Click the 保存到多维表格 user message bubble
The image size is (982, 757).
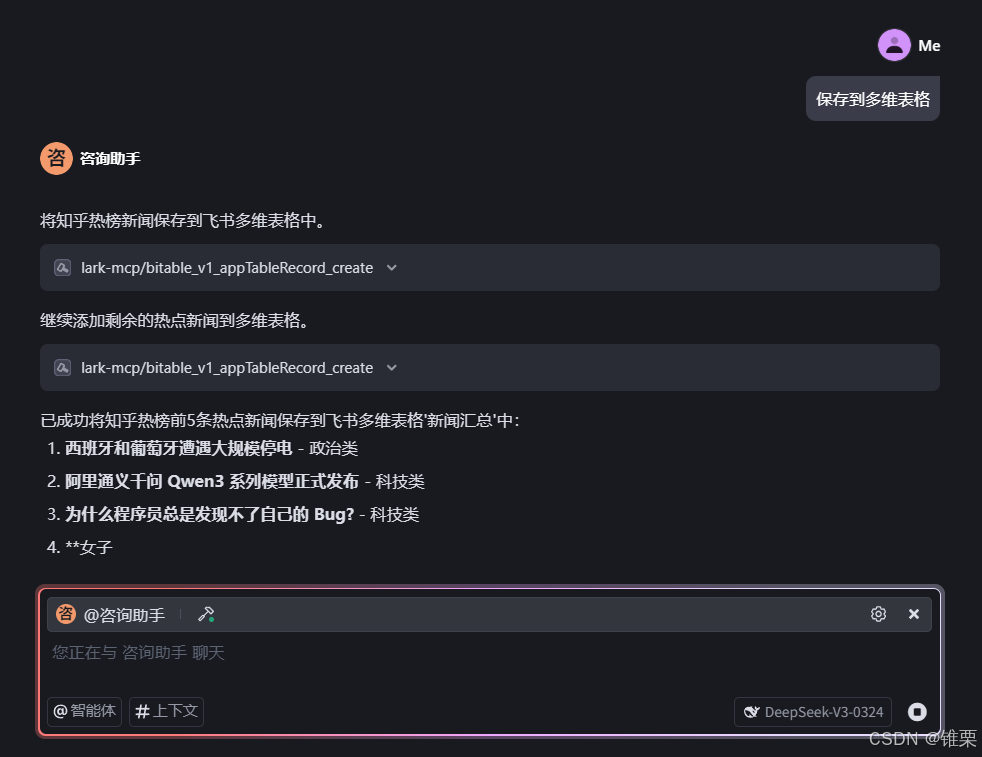(872, 99)
